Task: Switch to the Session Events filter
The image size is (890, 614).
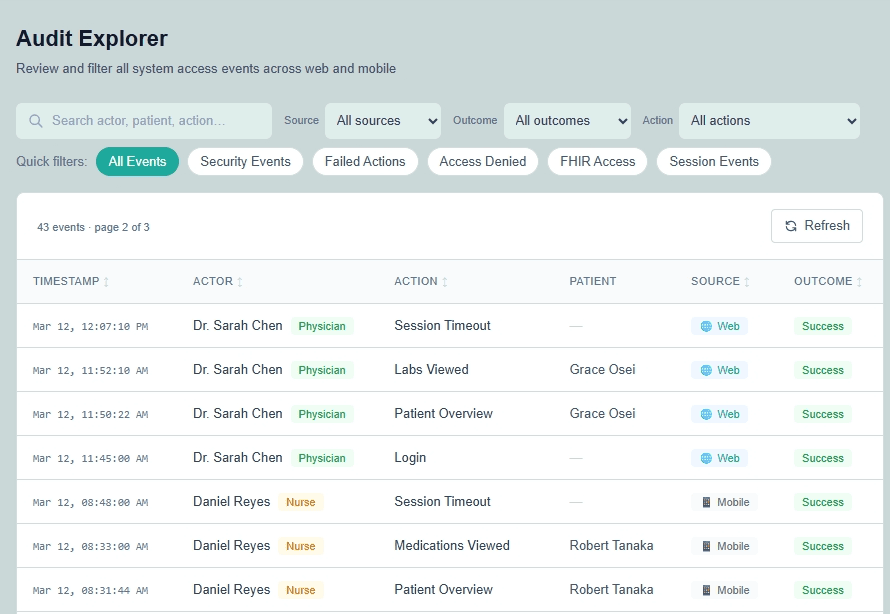Action: [714, 161]
